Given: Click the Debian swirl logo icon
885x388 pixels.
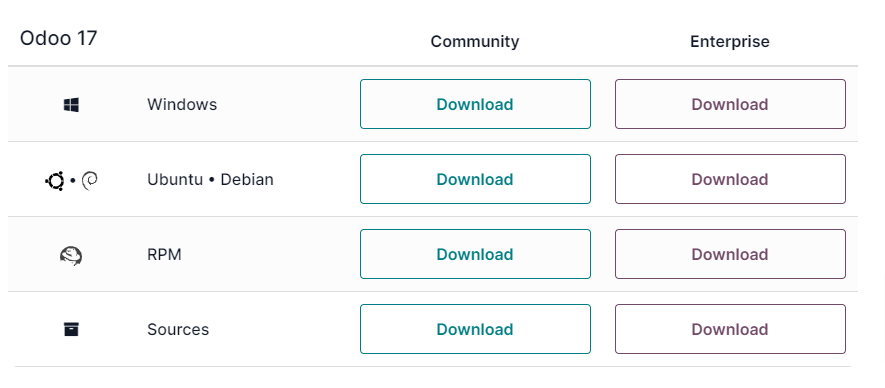Looking at the screenshot, I should 90,180.
